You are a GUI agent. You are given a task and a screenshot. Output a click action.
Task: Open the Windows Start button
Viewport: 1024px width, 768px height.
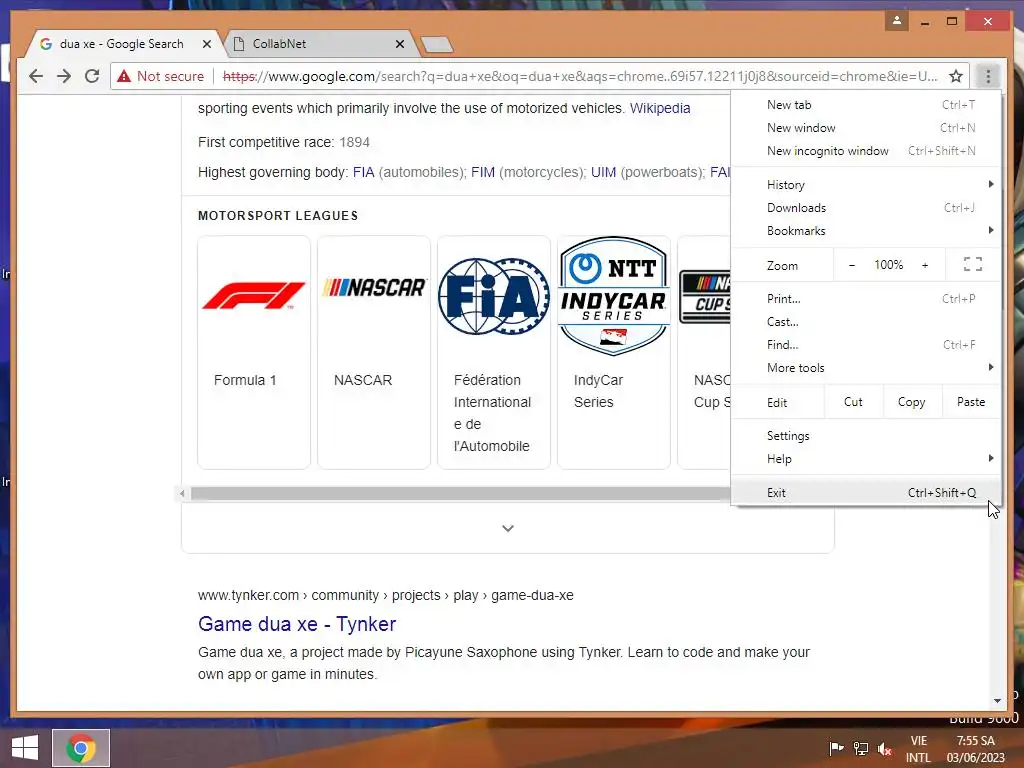click(x=25, y=748)
